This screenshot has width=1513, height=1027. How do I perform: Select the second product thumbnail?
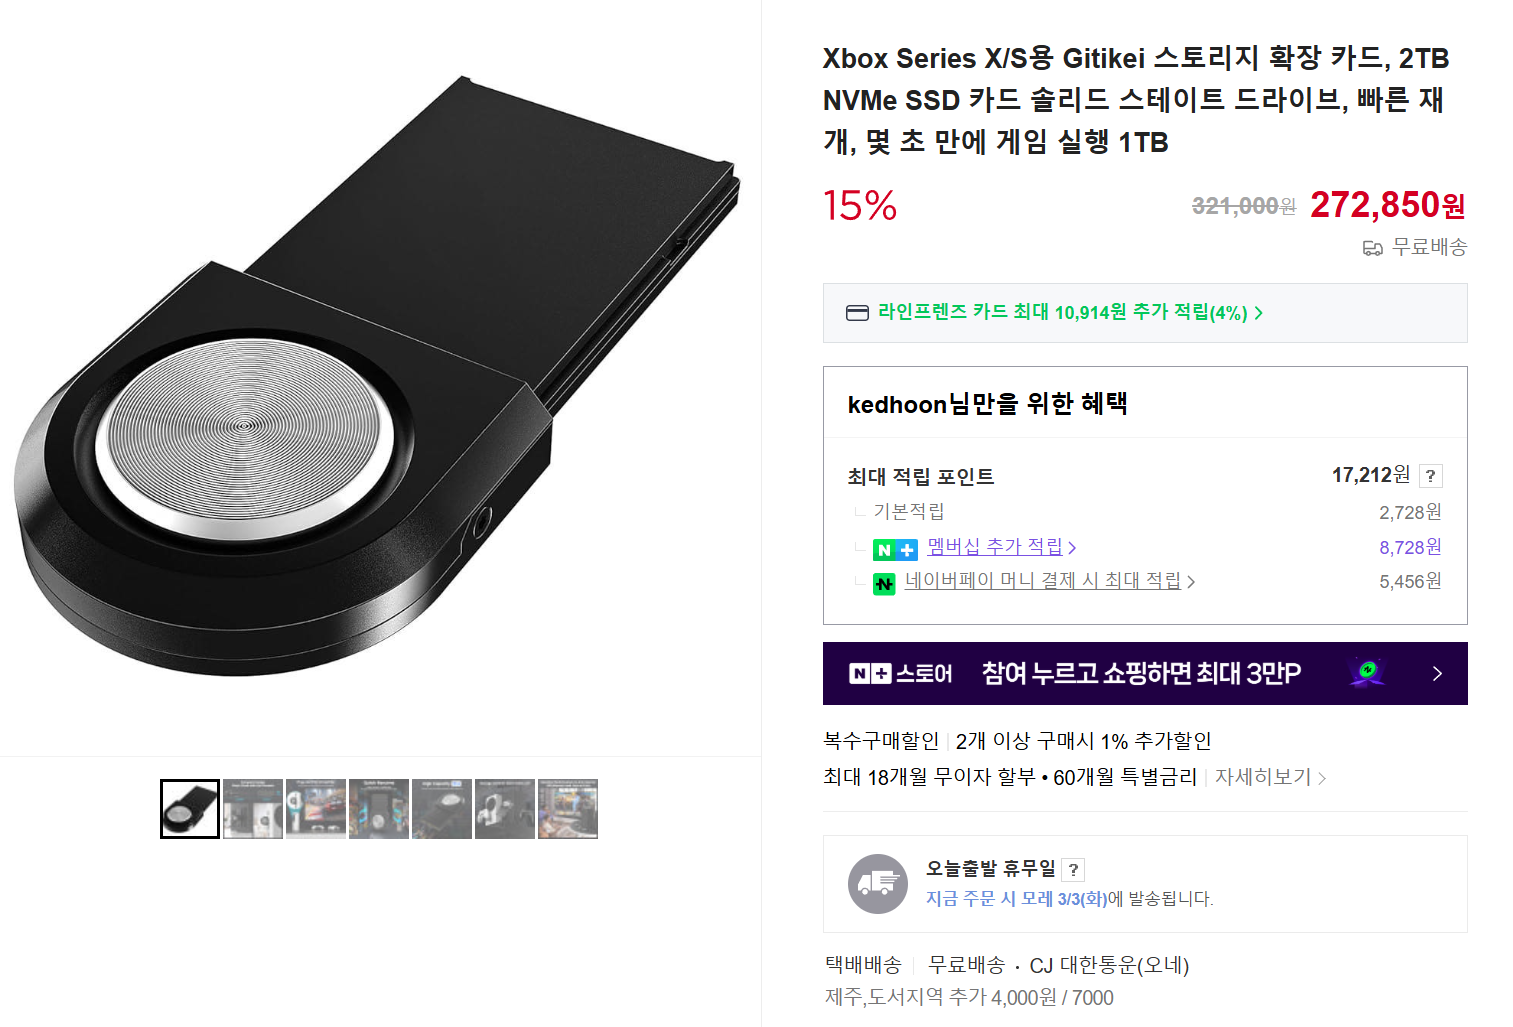[x=253, y=809]
